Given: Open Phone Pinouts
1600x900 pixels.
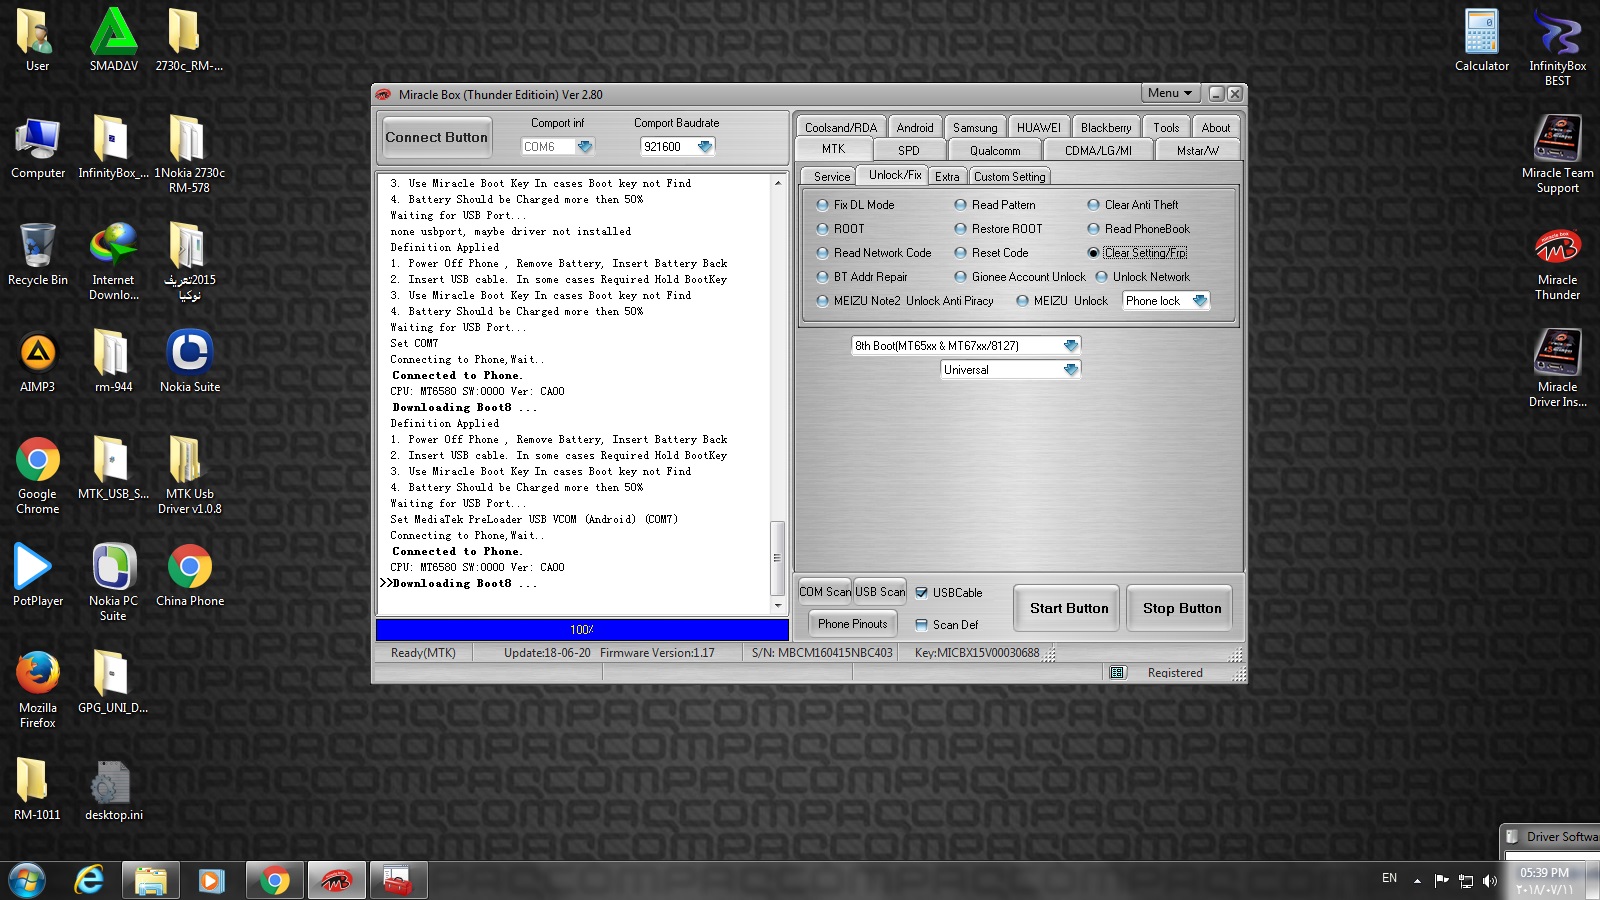Looking at the screenshot, I should click(x=852, y=624).
